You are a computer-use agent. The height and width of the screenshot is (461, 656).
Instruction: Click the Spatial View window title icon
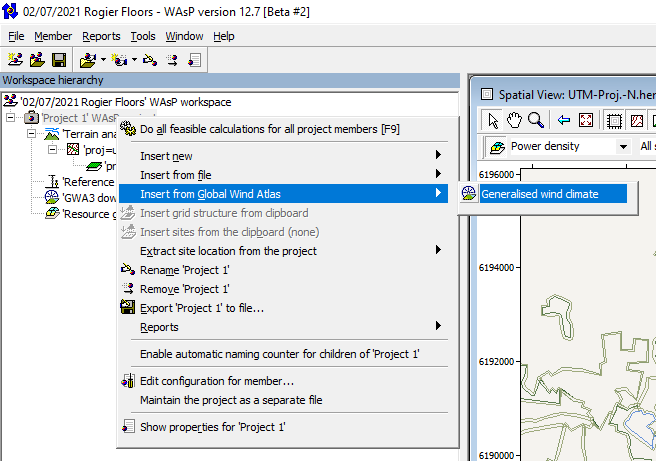click(487, 94)
